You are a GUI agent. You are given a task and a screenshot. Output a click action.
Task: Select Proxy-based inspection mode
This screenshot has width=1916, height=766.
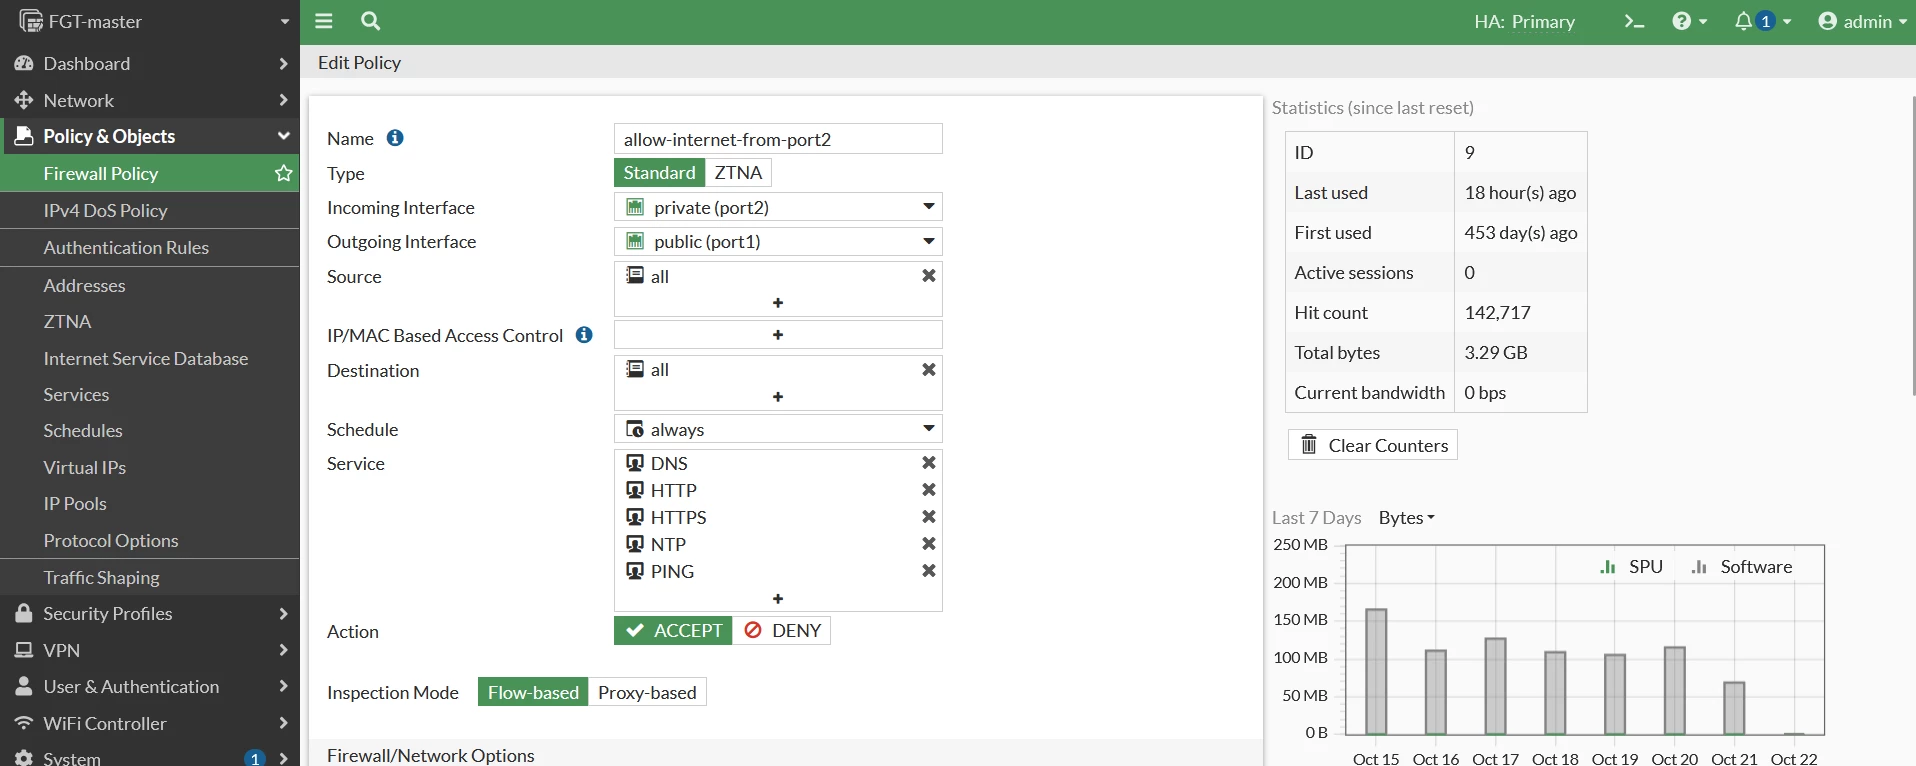click(647, 692)
